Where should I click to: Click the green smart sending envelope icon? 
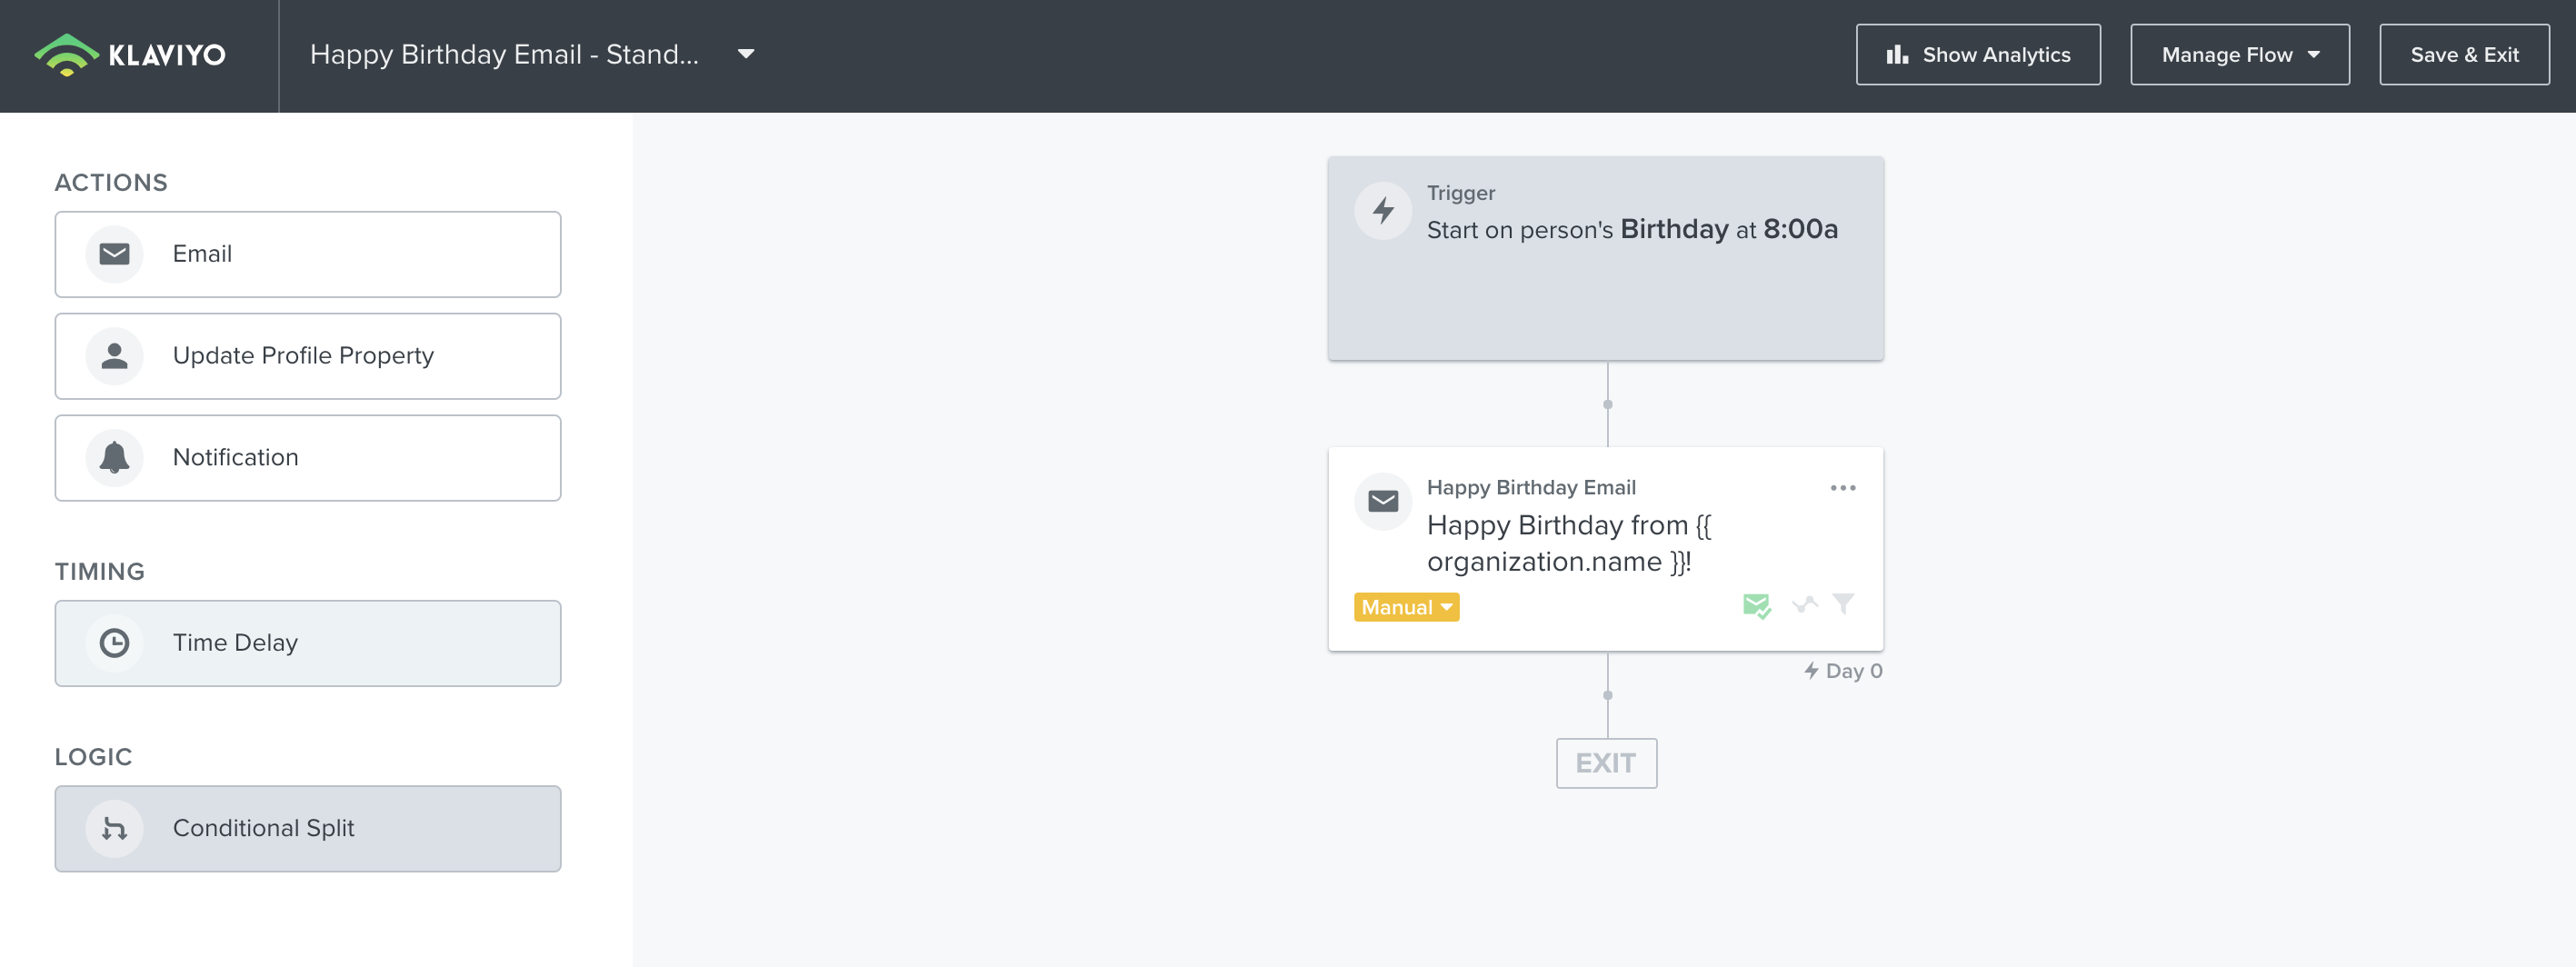[1756, 605]
